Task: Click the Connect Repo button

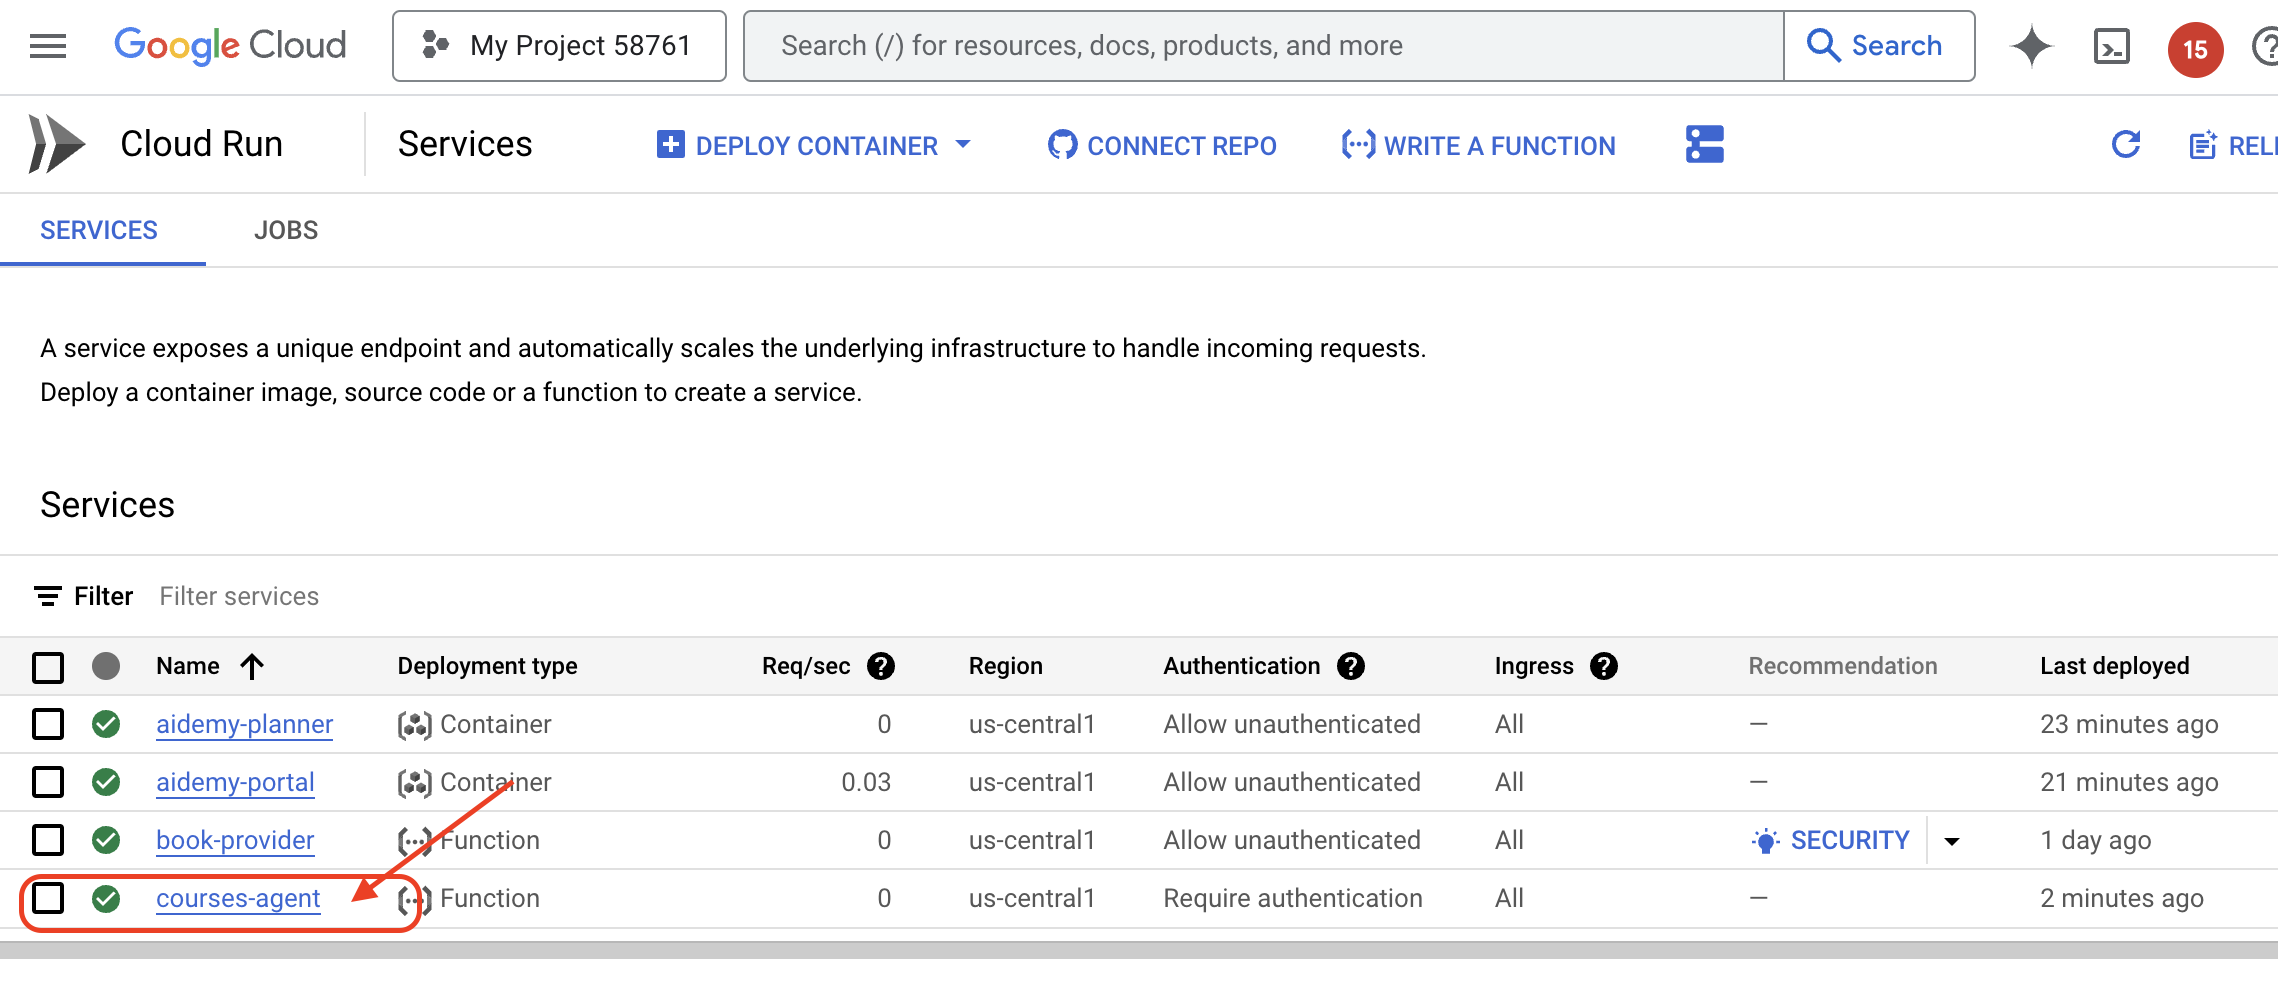Action: [1162, 146]
